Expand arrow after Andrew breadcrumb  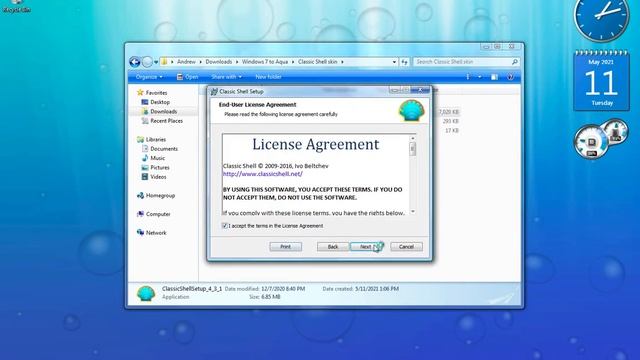point(200,62)
